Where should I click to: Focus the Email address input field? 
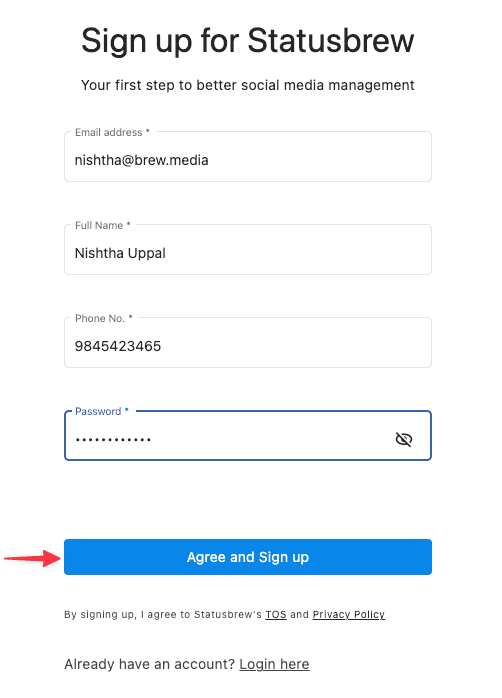(248, 157)
